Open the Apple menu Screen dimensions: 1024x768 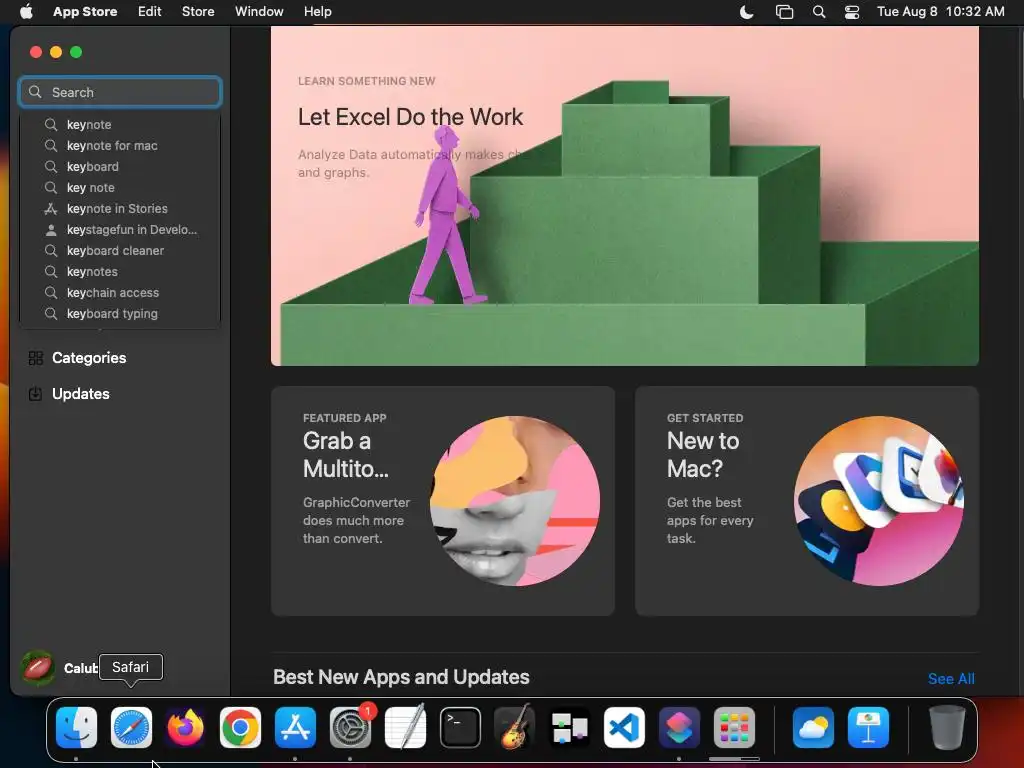pos(26,12)
